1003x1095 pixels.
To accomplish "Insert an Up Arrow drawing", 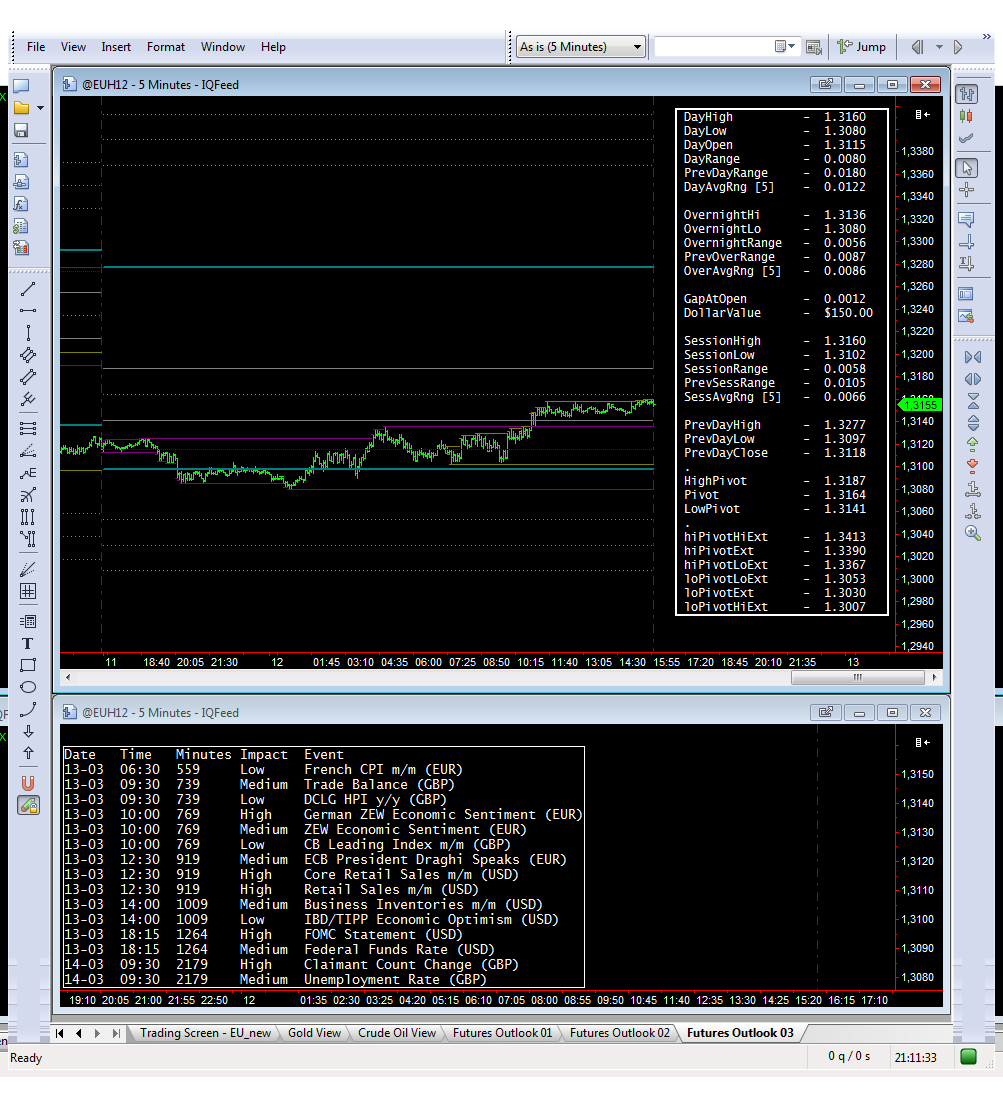I will (x=28, y=753).
